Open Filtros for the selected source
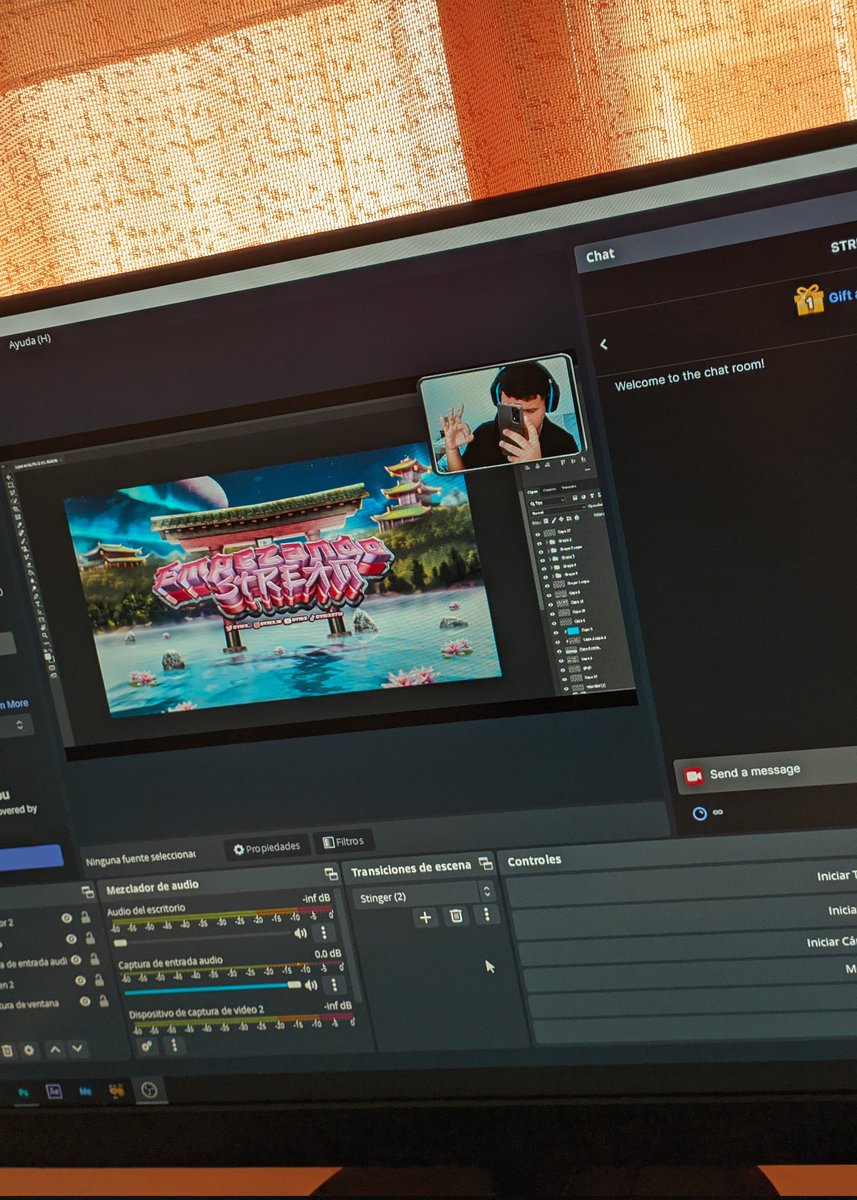Screen dimensions: 857x1200 [345, 840]
